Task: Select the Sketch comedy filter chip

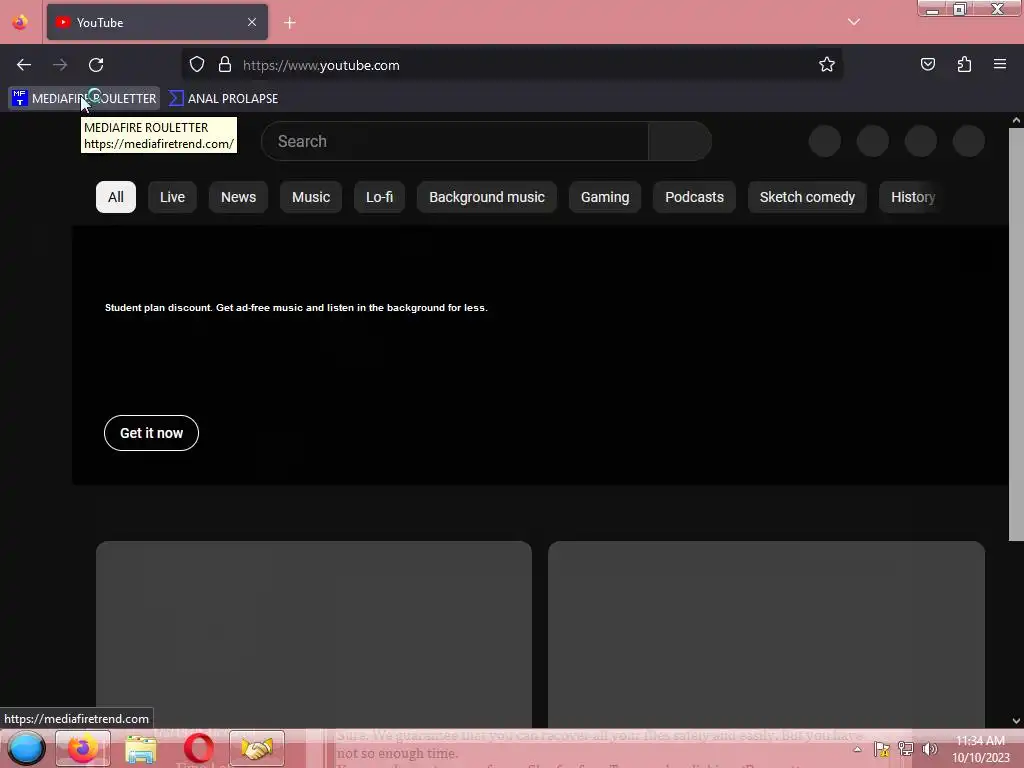Action: (807, 197)
